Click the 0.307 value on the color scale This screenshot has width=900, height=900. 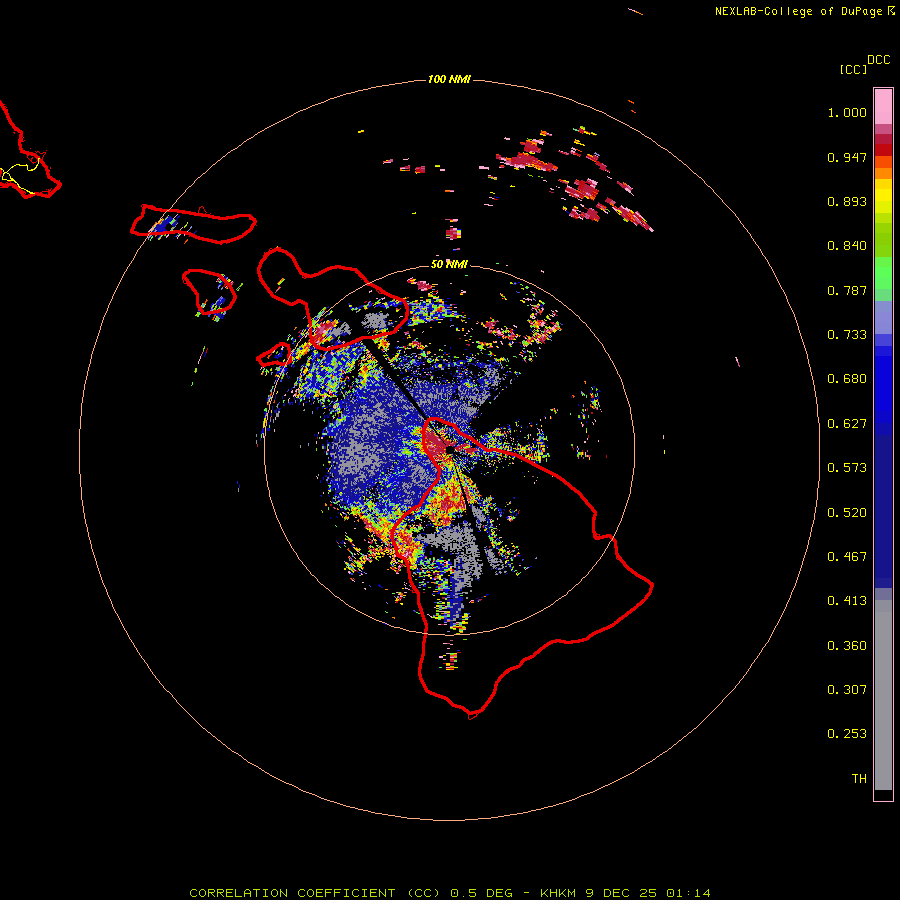pyautogui.click(x=847, y=690)
